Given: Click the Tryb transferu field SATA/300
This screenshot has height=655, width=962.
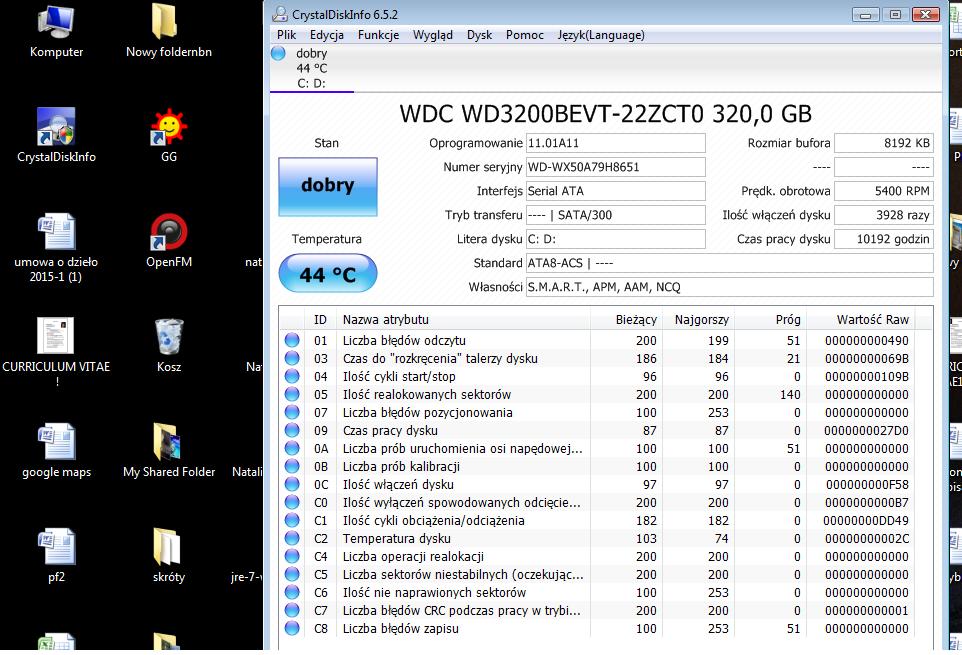Looking at the screenshot, I should click(615, 215).
